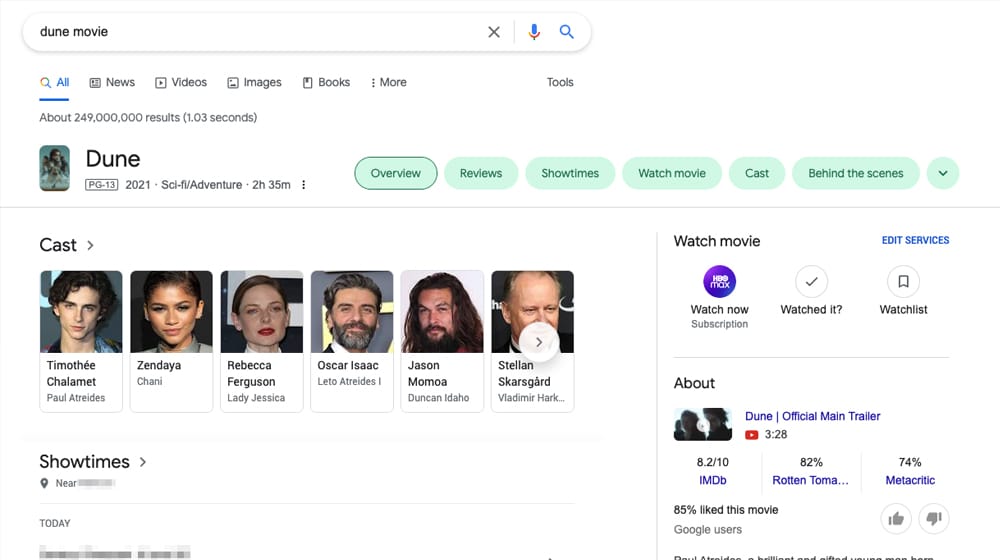Viewport: 1000px width, 560px height.
Task: Click the '85% liked this movie' text
Action: point(726,510)
